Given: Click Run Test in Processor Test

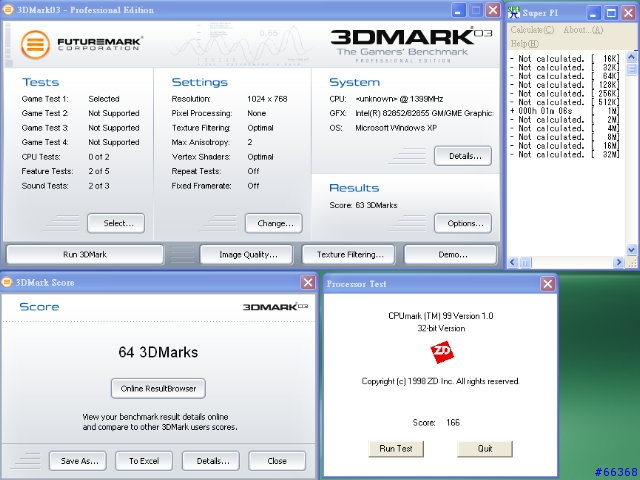Looking at the screenshot, I should 396,449.
